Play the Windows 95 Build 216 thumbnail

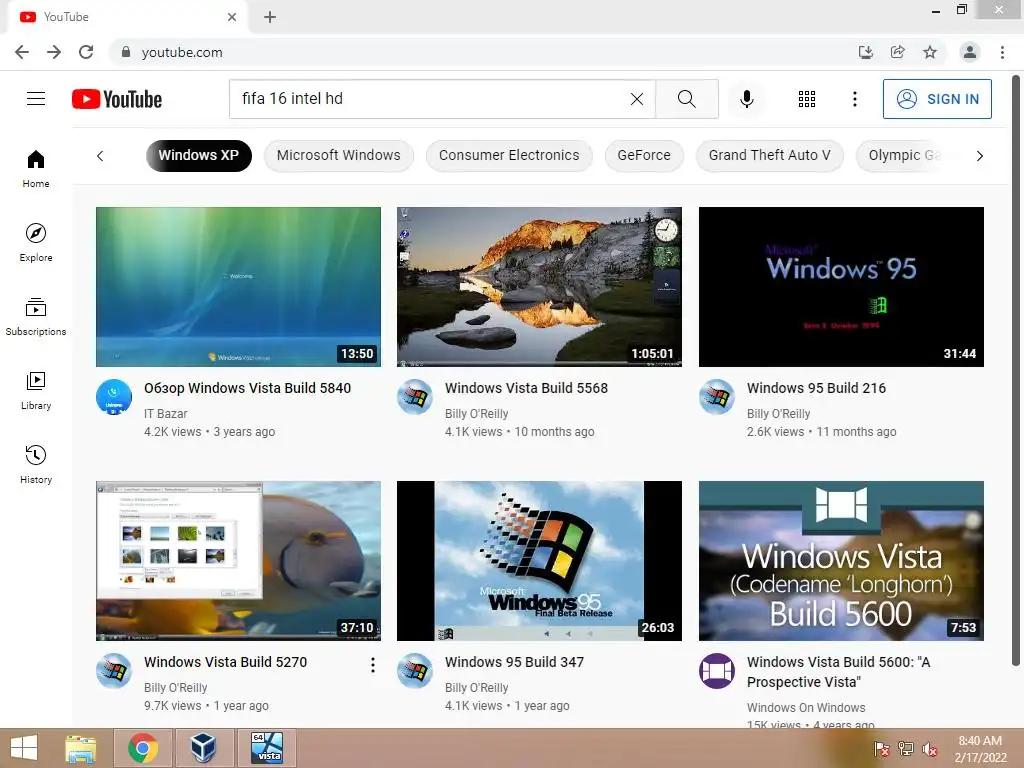(841, 287)
